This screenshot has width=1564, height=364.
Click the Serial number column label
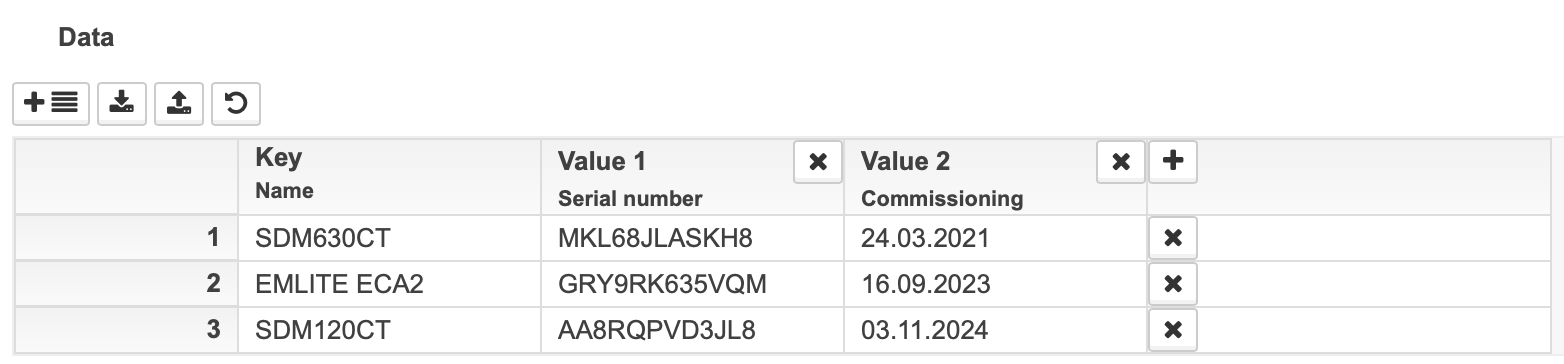[x=630, y=198]
